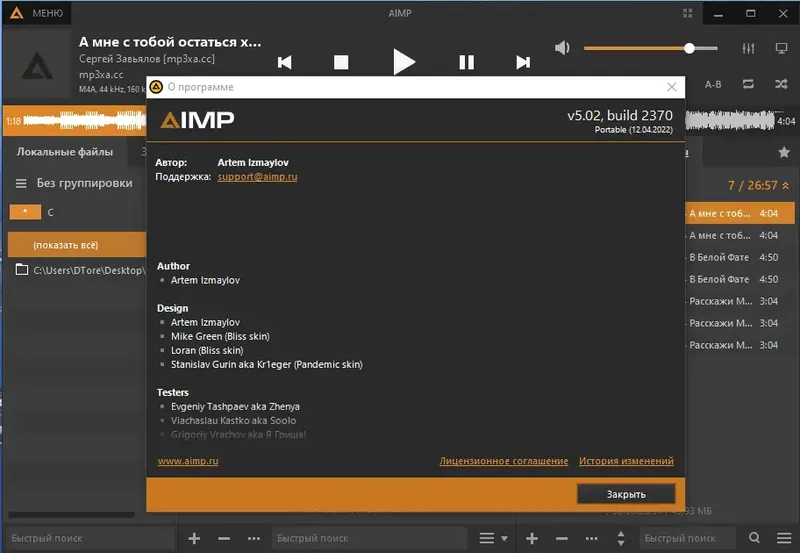Click the elapsed time 1:18 label
800x553 pixels.
[x=13, y=121]
